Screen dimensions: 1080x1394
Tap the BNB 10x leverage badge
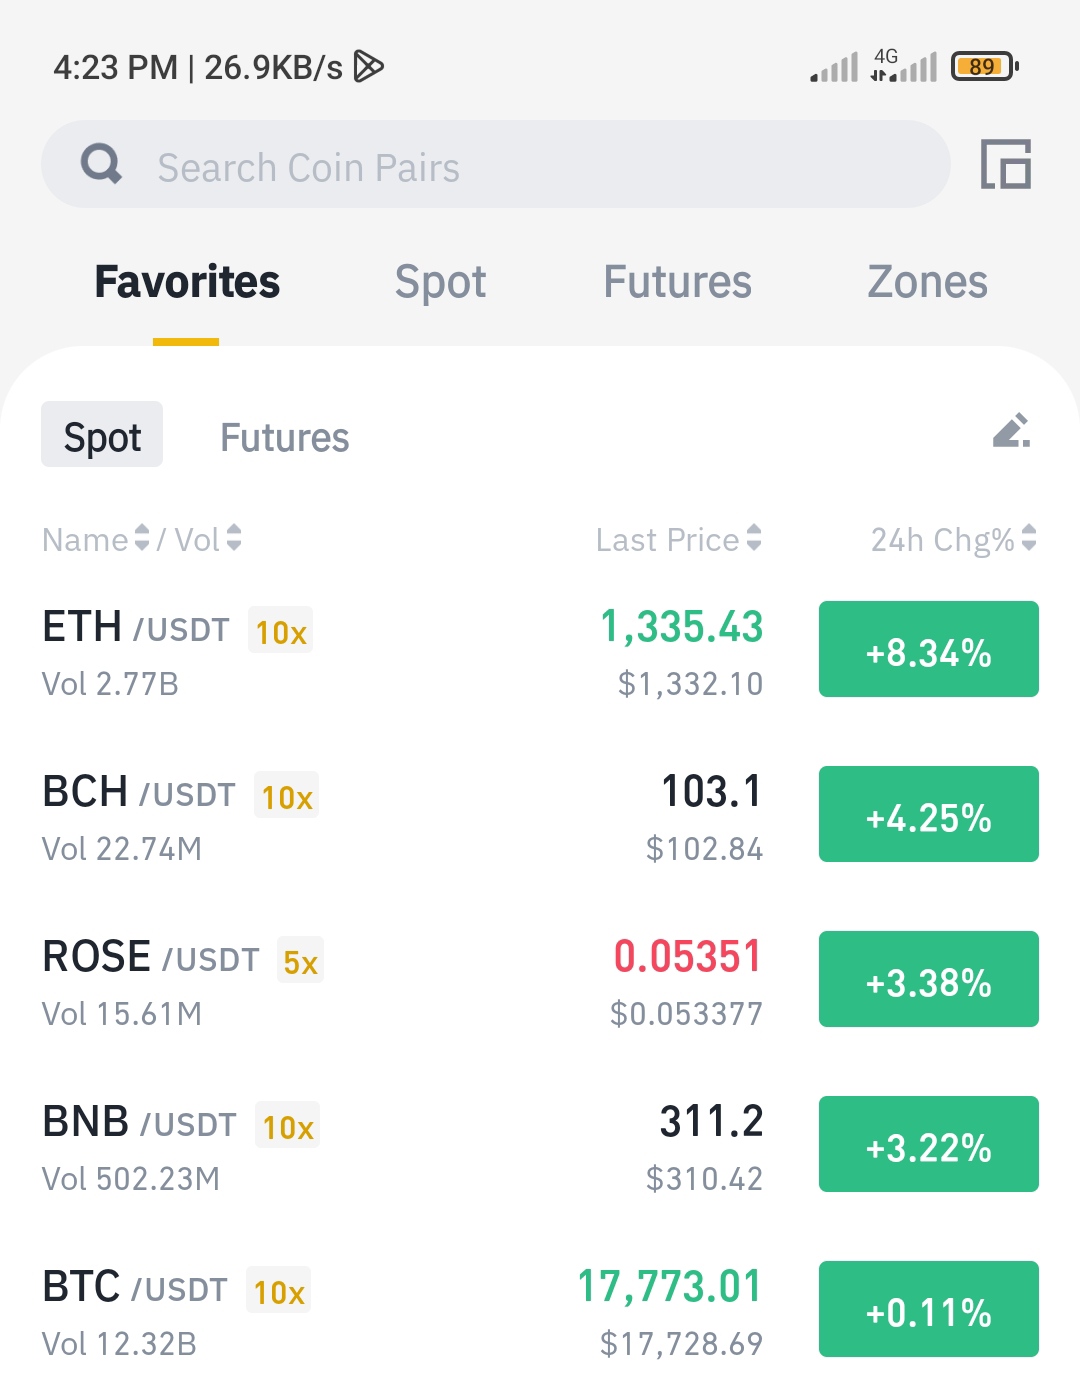click(x=288, y=1126)
